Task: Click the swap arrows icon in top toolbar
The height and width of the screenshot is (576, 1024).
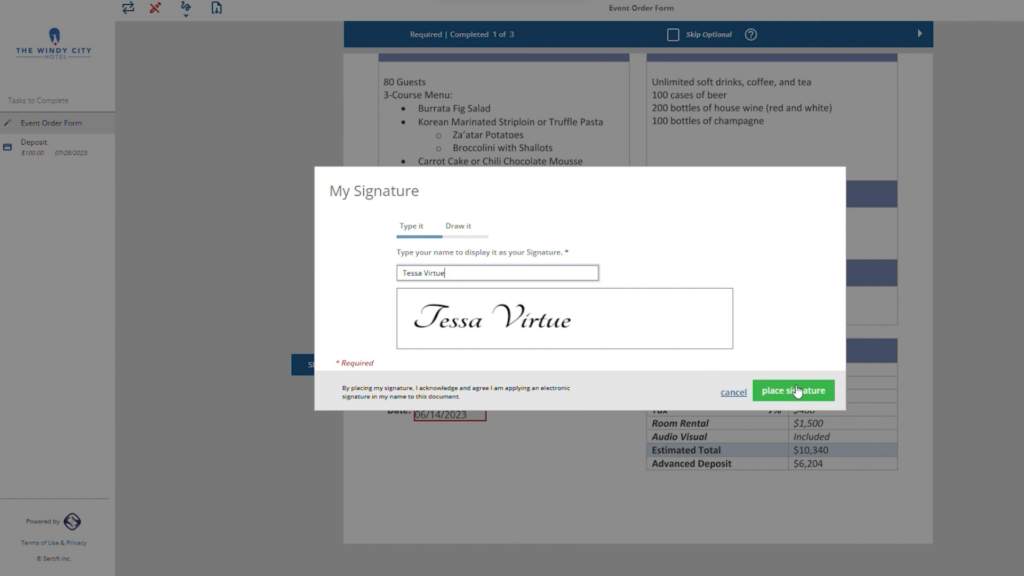Action: coord(128,8)
